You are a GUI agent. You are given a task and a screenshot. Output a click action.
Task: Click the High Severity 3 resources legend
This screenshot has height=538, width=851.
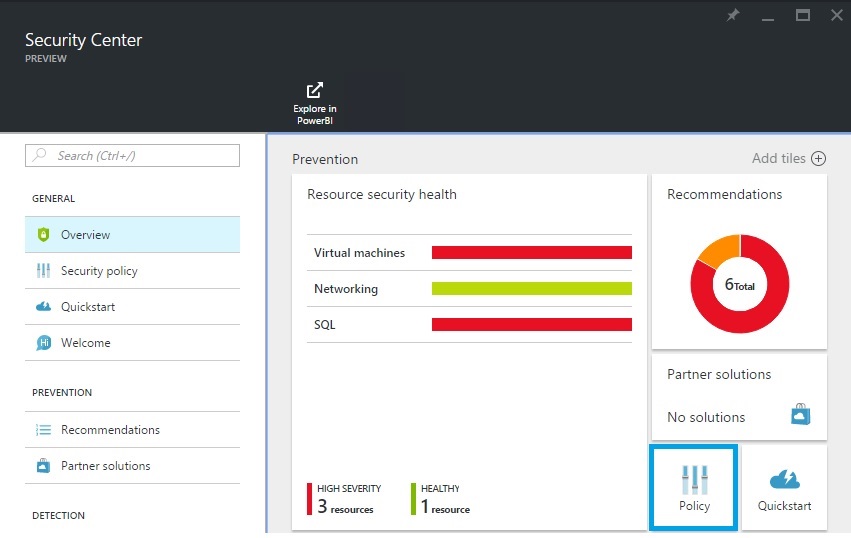coord(345,498)
